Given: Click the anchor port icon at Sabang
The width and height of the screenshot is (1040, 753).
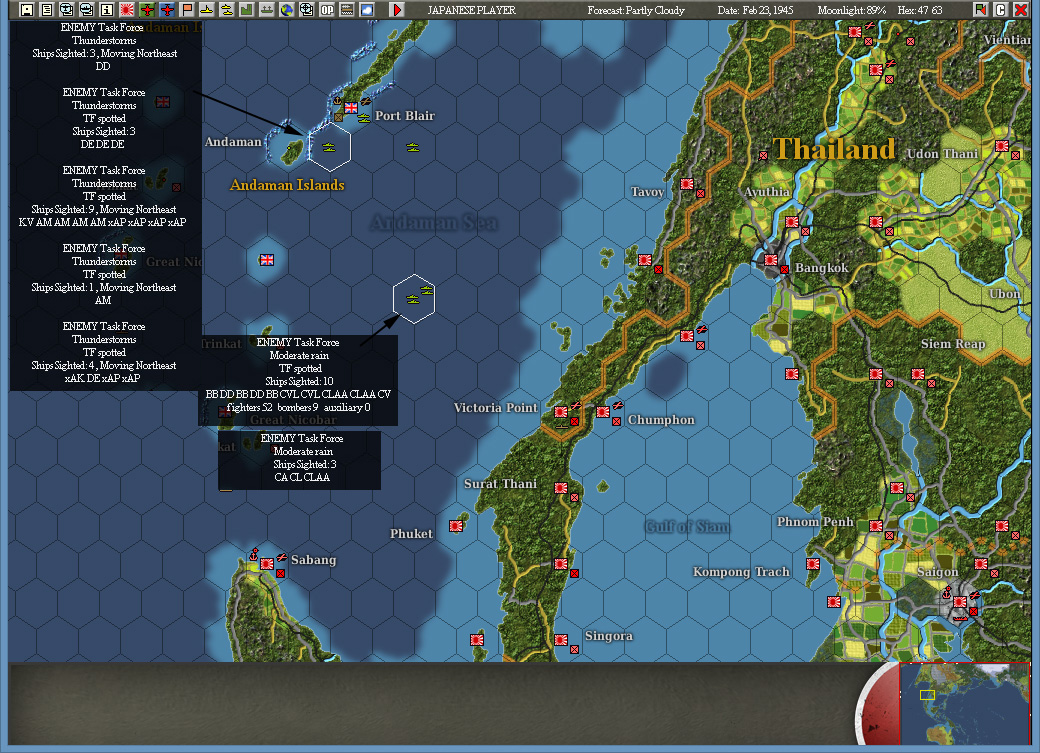Looking at the screenshot, I should click(x=253, y=553).
